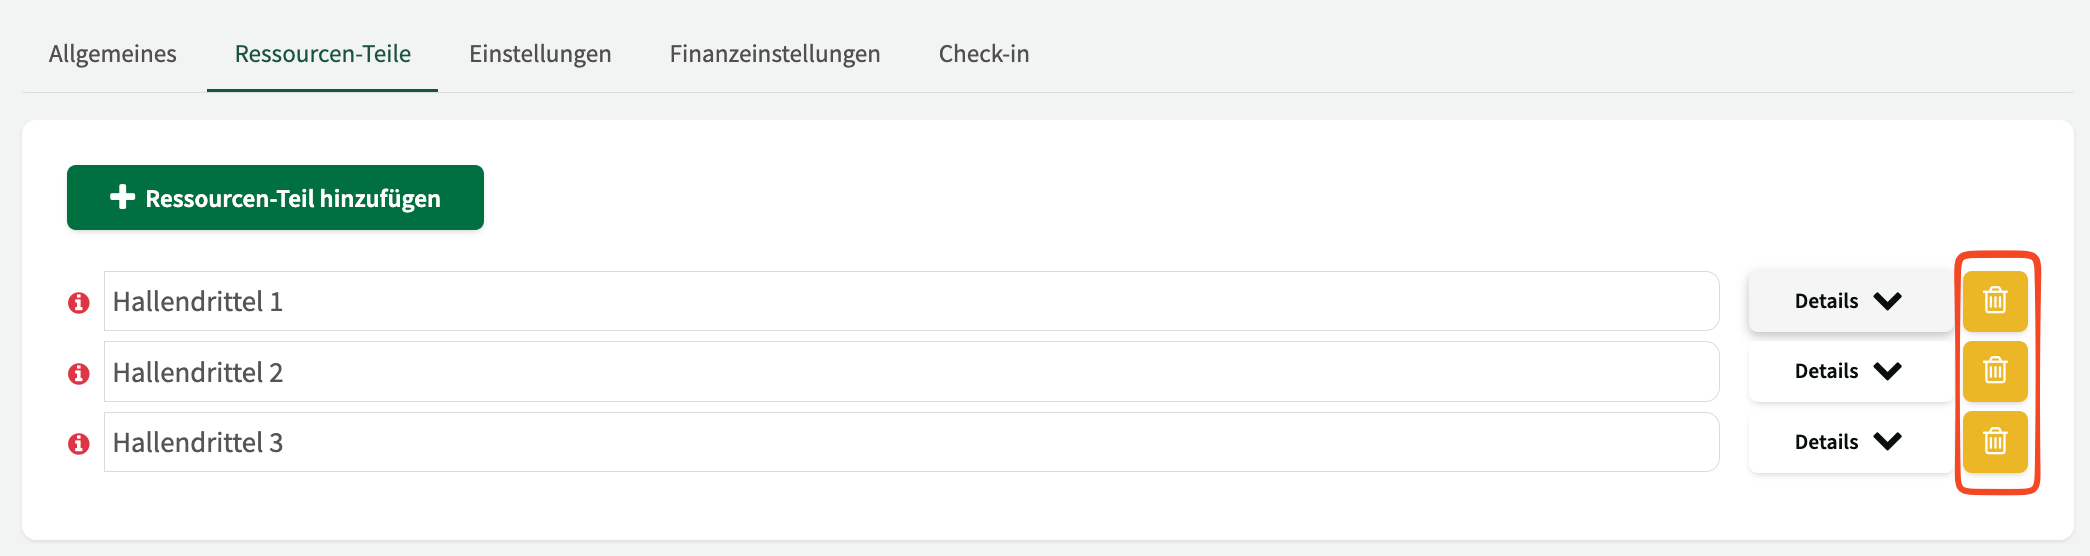Open the Details dropdown for Hallendrittel 2
Image resolution: width=2090 pixels, height=556 pixels.
click(1847, 371)
